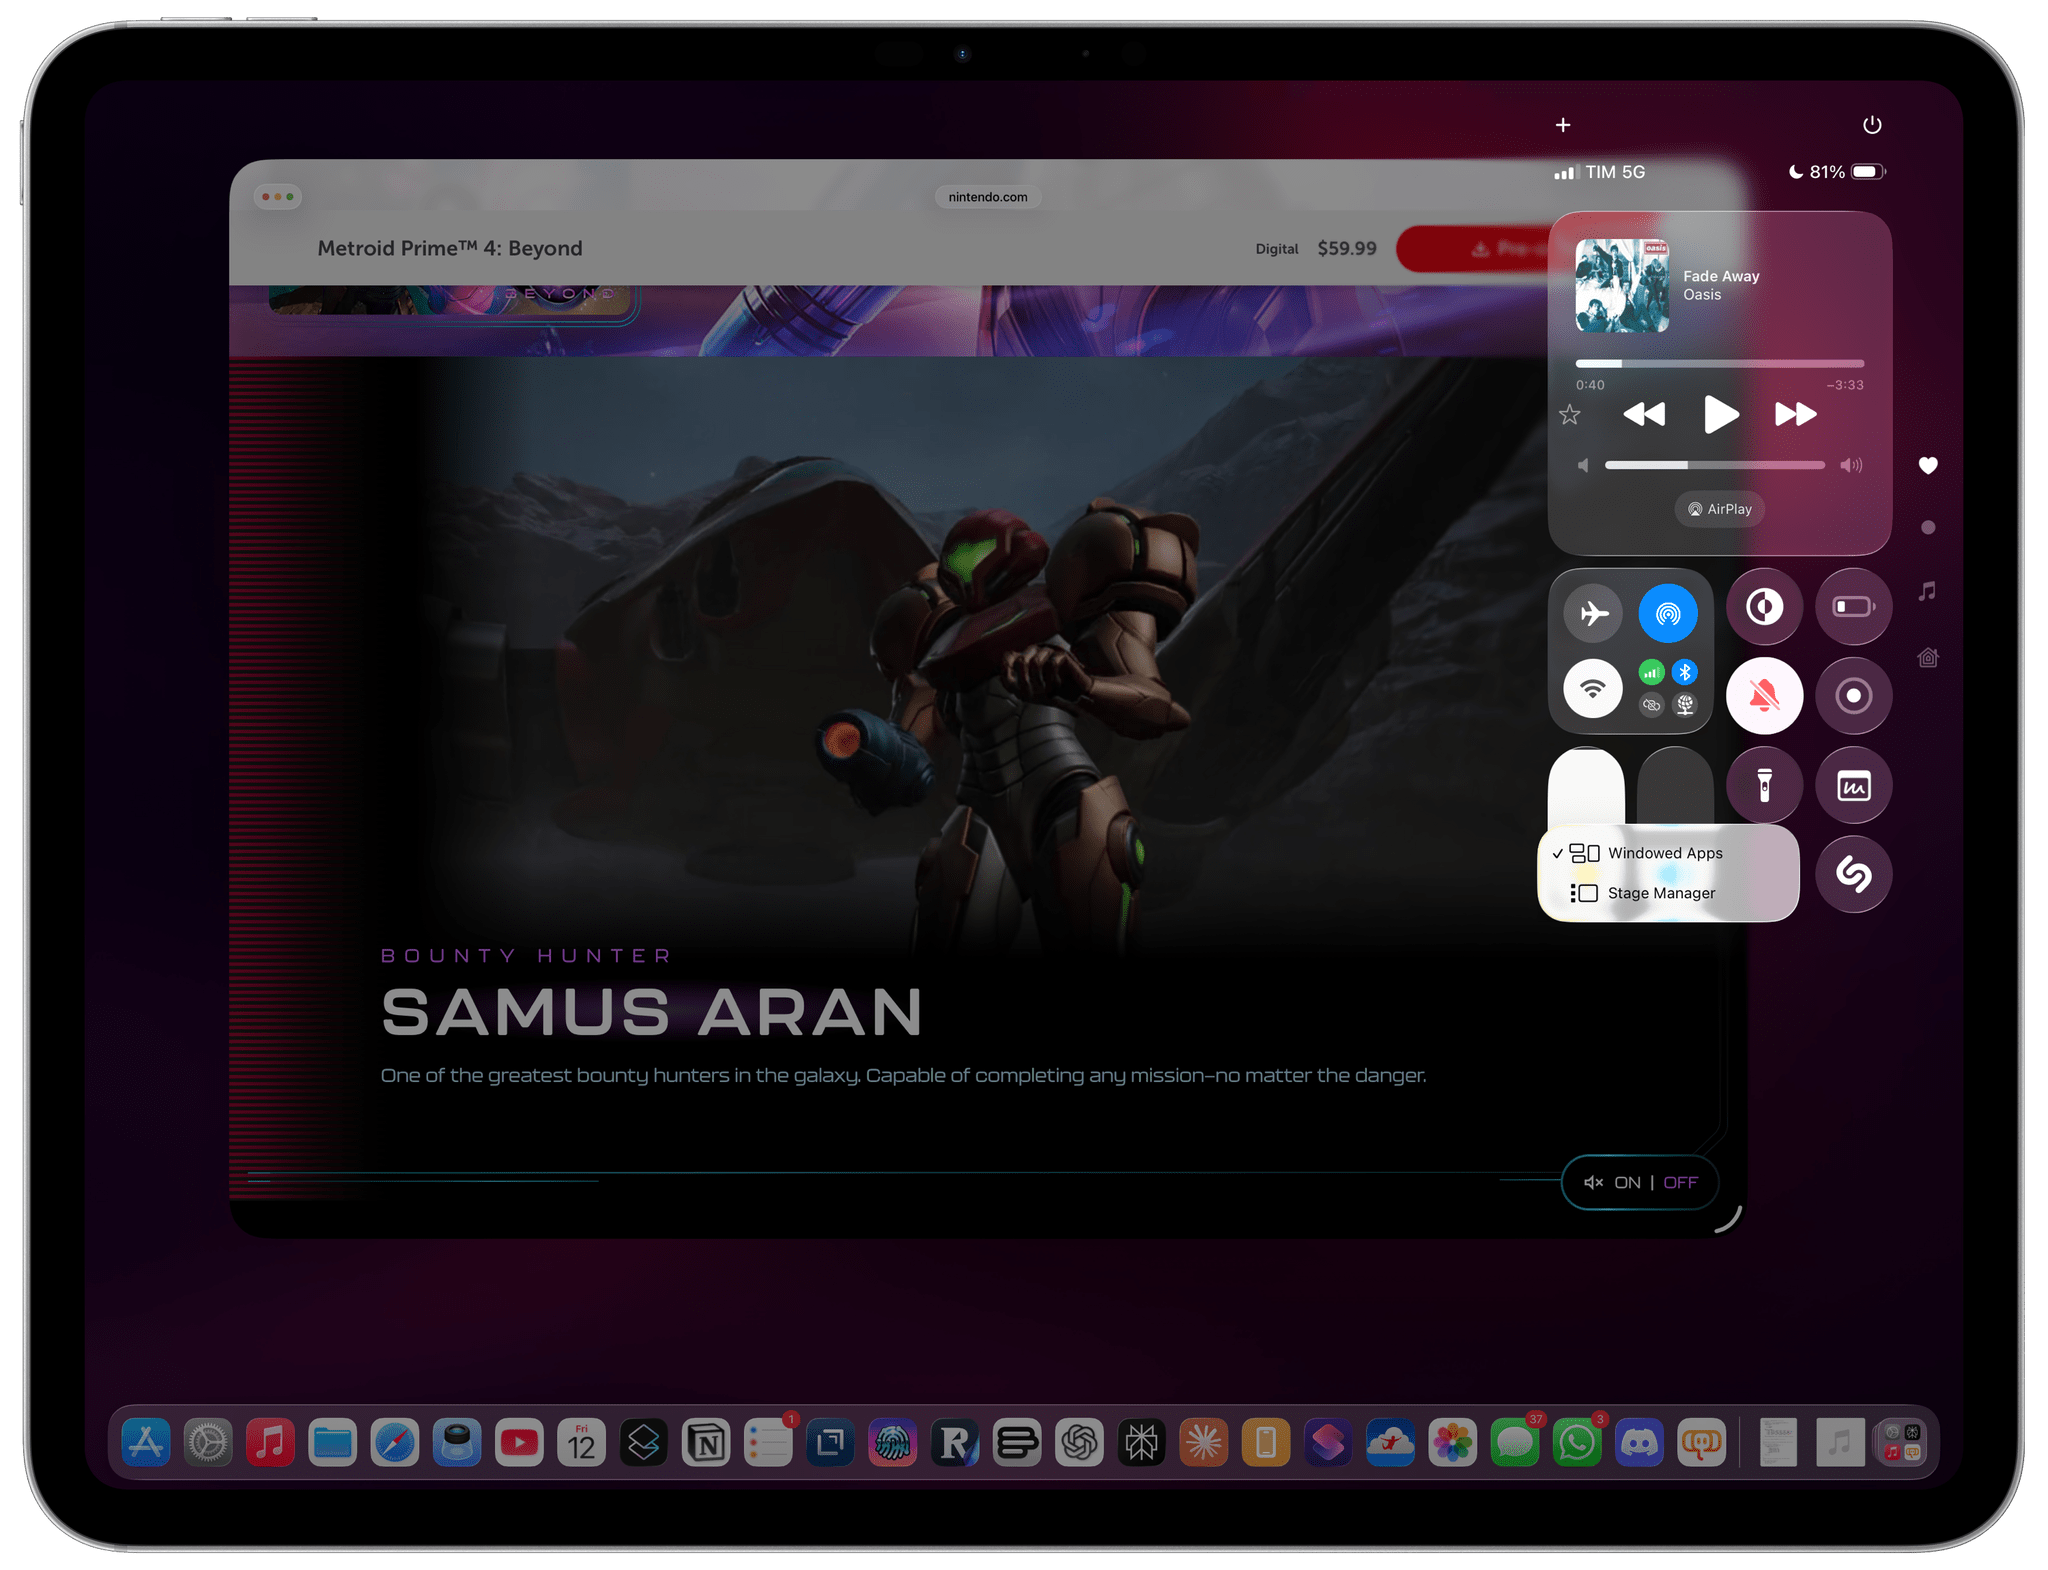Screen dimensions: 2048x1570
Task: Tap the Bluetooth control
Action: point(1684,672)
